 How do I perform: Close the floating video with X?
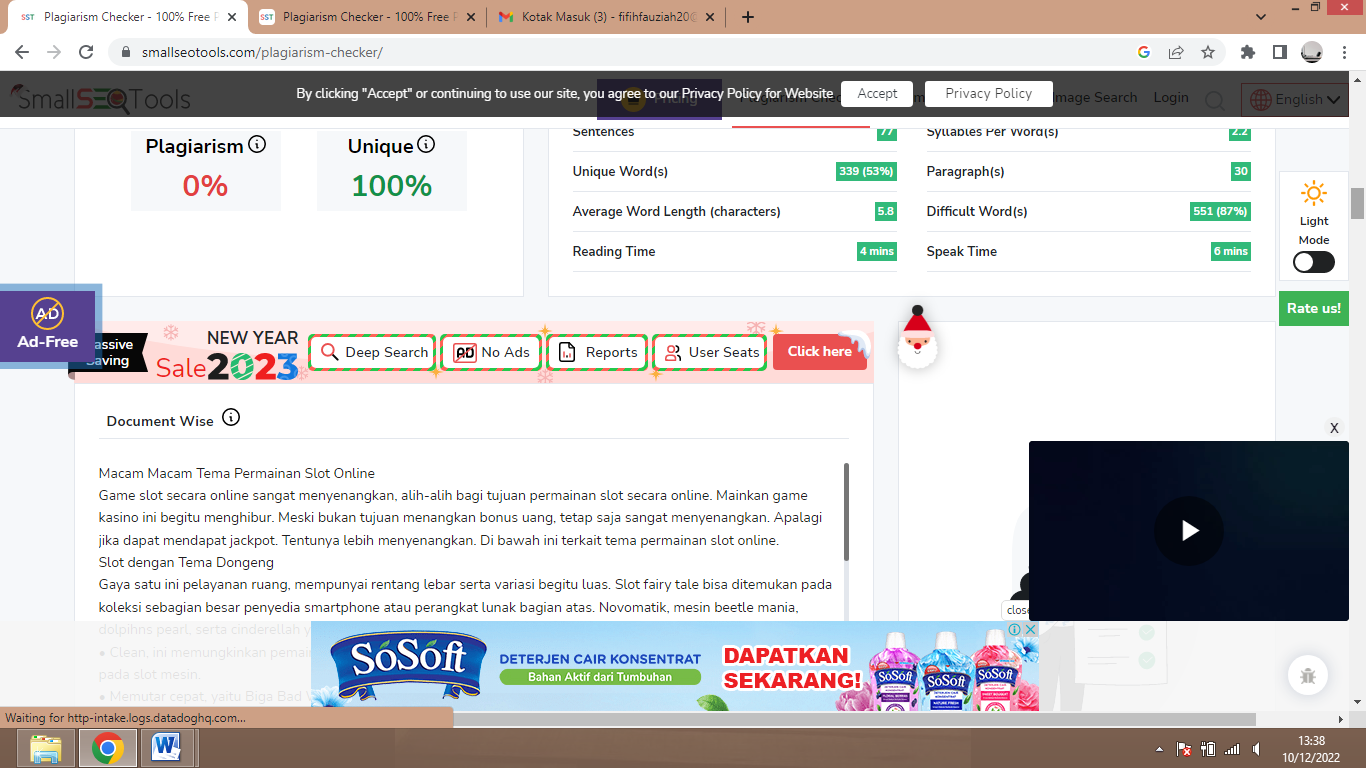click(1334, 428)
